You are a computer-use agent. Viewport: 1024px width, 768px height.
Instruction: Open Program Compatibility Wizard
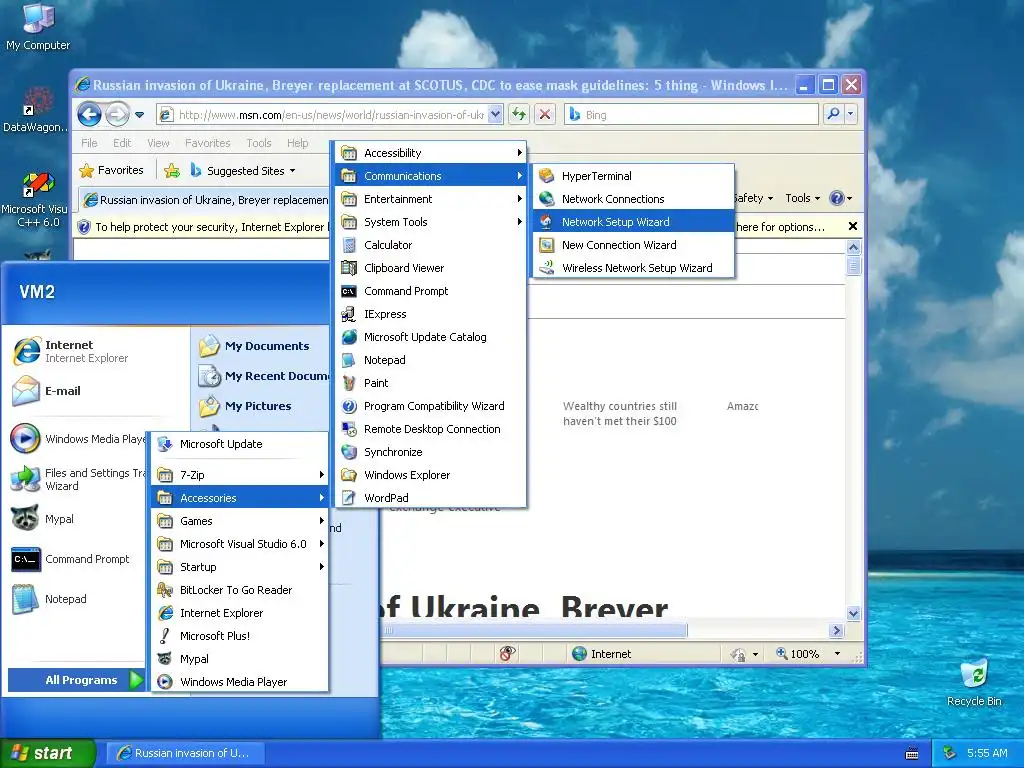(431, 406)
